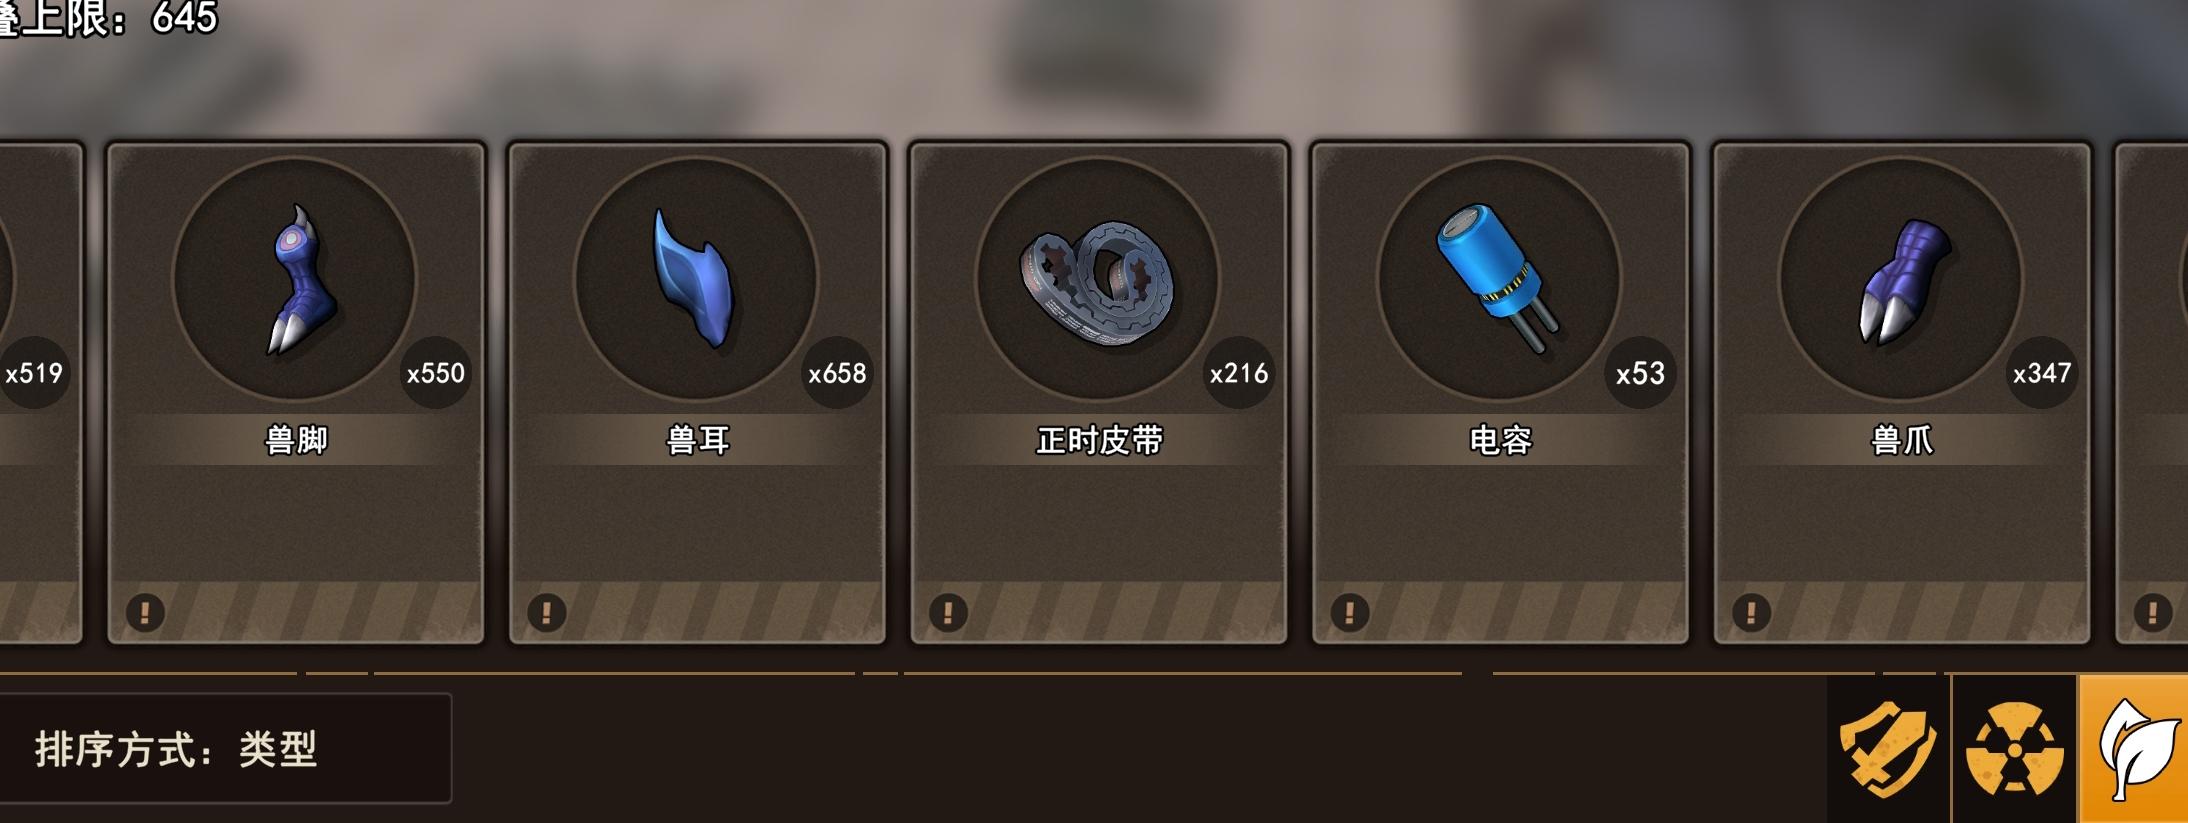Screen dimensions: 2188x823
Task: Switch to the radiation hazard filter tab
Action: pyautogui.click(x=2014, y=749)
